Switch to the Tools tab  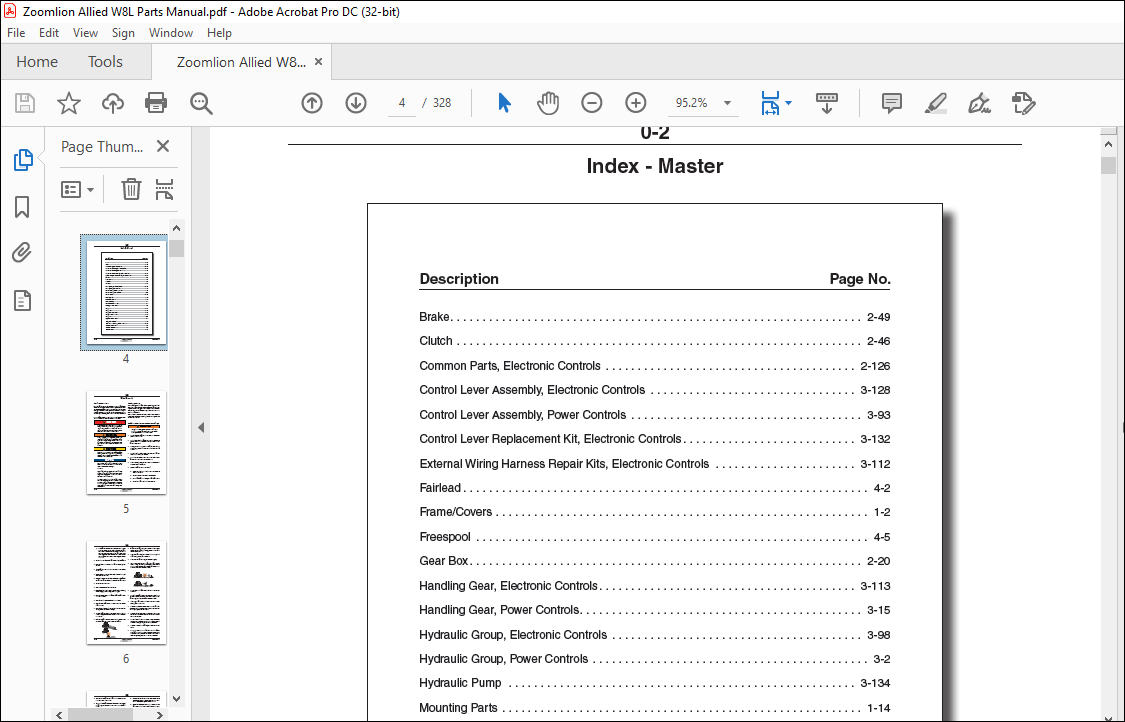[105, 62]
